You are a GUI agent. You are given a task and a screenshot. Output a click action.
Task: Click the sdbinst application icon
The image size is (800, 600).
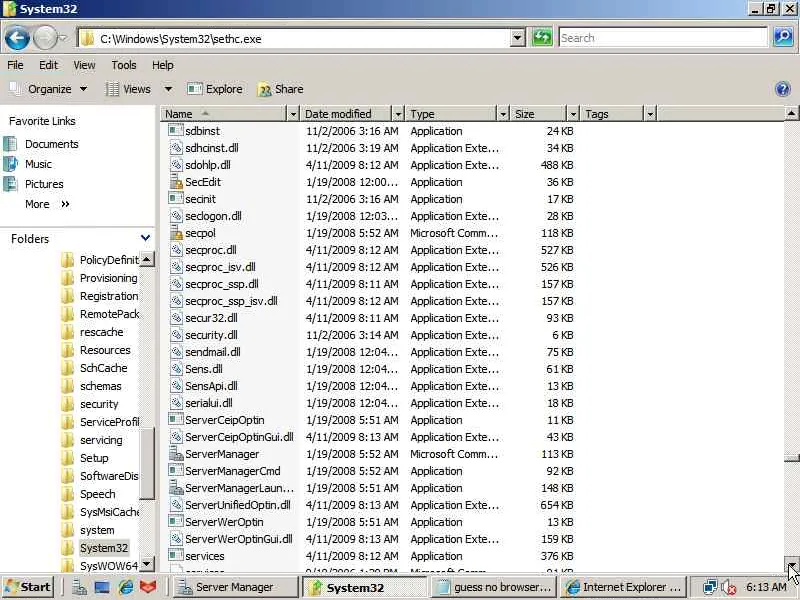point(176,131)
